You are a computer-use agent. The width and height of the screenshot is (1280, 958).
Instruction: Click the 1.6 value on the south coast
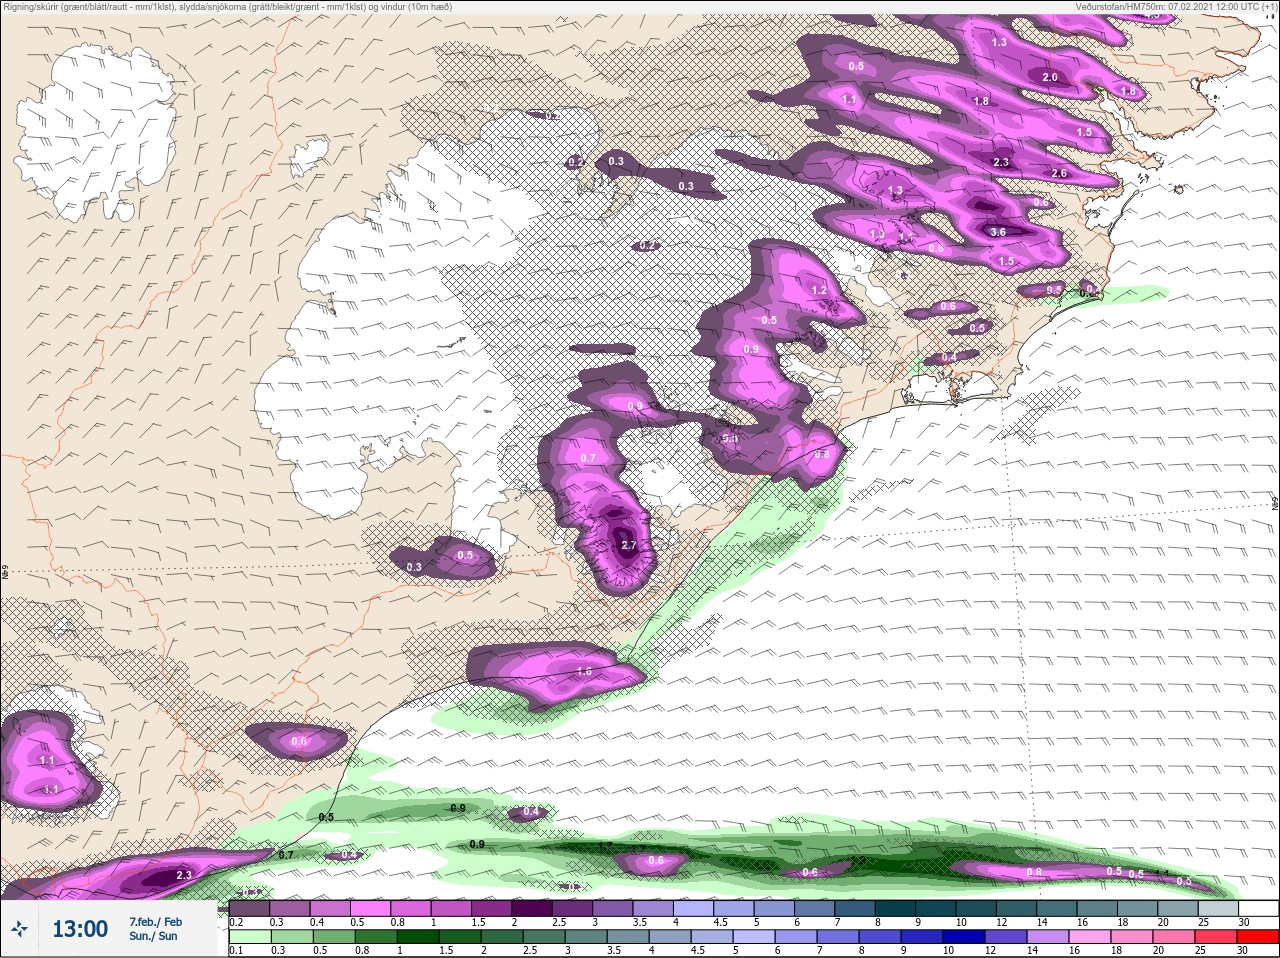(x=585, y=672)
